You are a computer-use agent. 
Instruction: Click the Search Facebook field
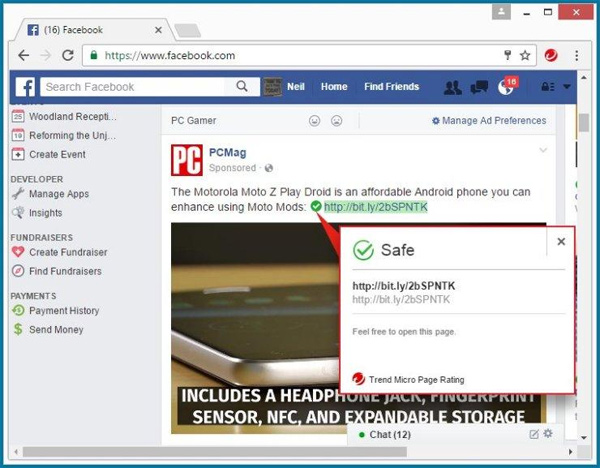(133, 87)
